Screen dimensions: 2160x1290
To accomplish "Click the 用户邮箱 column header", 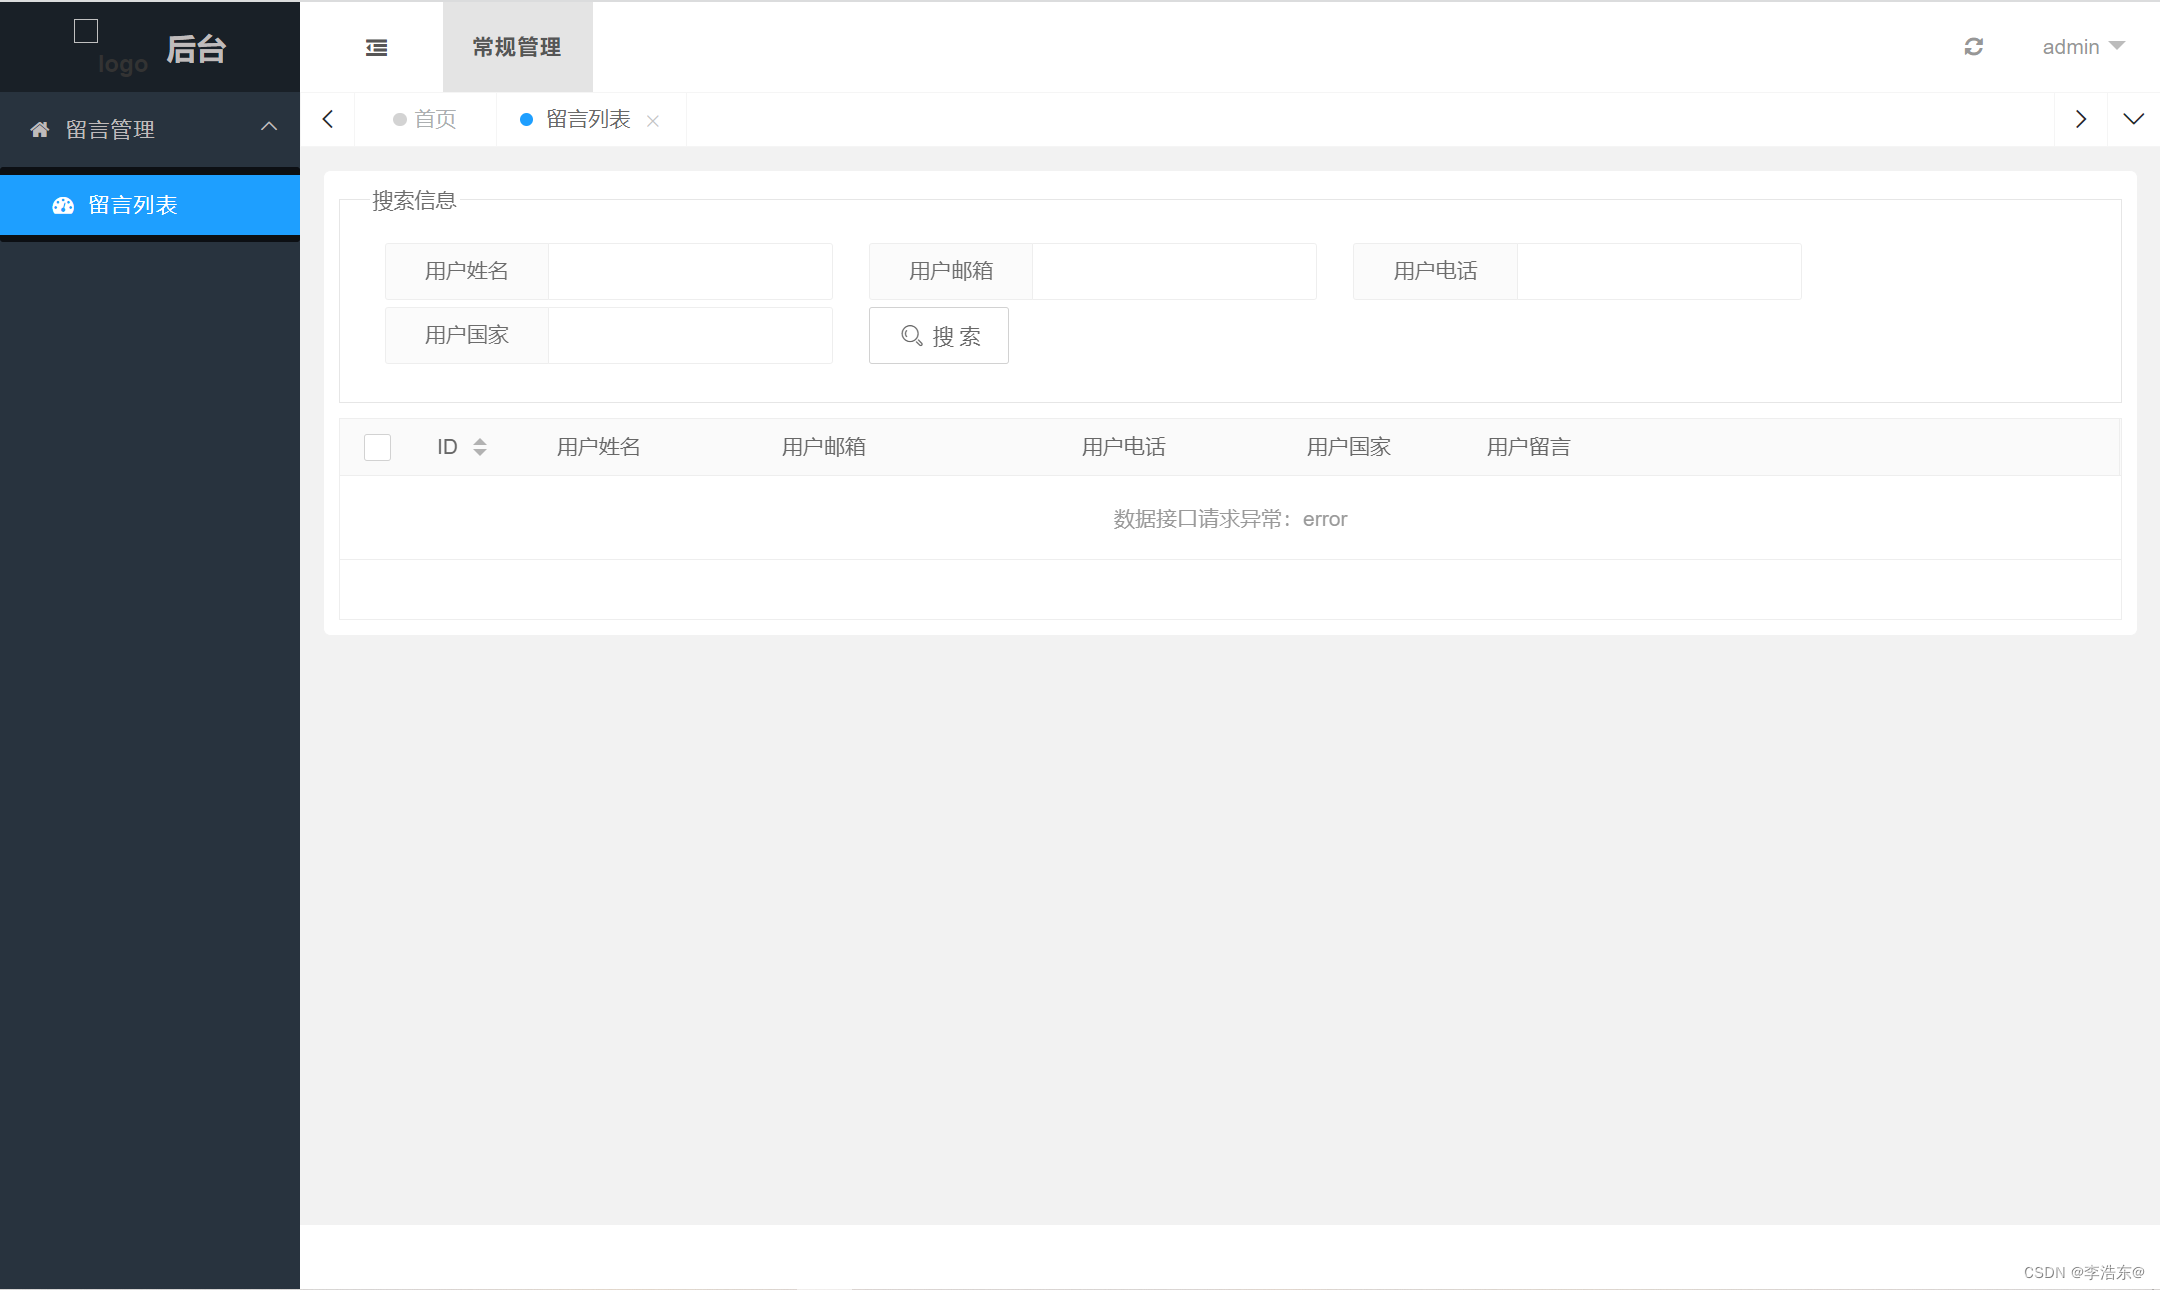I will pos(824,447).
